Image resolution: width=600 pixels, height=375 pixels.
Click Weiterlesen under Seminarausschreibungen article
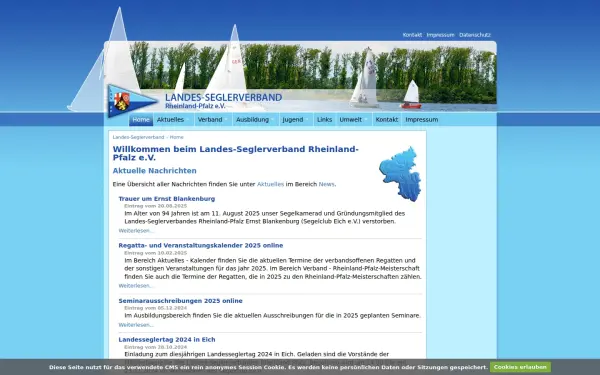(x=136, y=325)
